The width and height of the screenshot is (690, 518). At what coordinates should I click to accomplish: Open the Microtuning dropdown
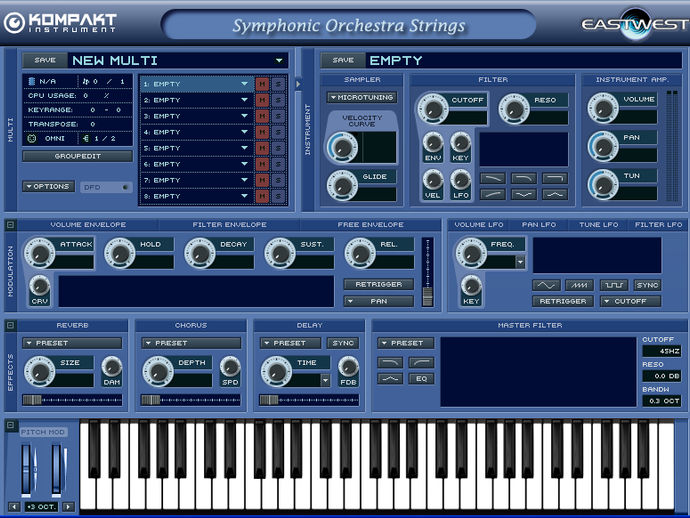(x=362, y=97)
